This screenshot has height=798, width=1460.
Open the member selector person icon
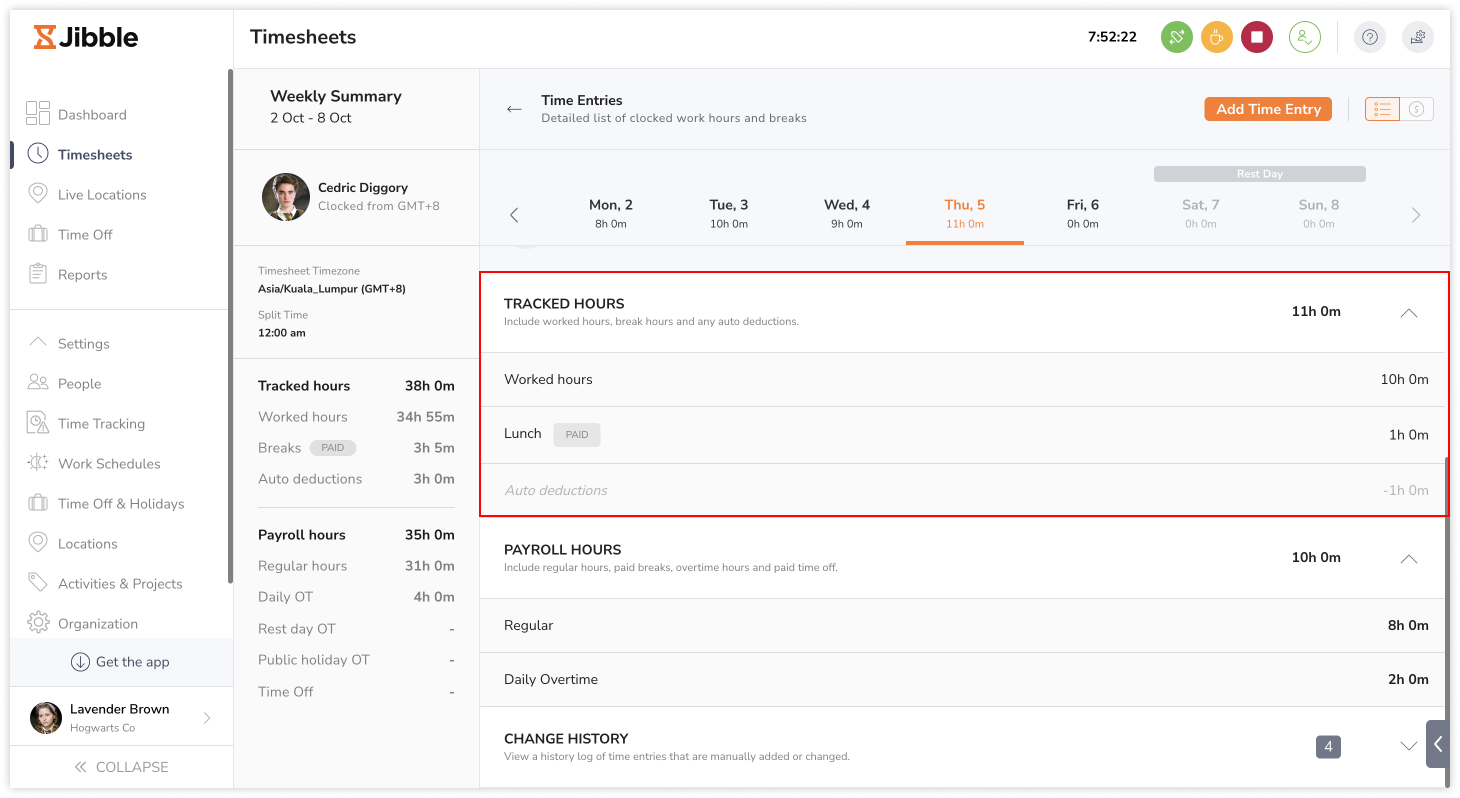(x=1303, y=36)
